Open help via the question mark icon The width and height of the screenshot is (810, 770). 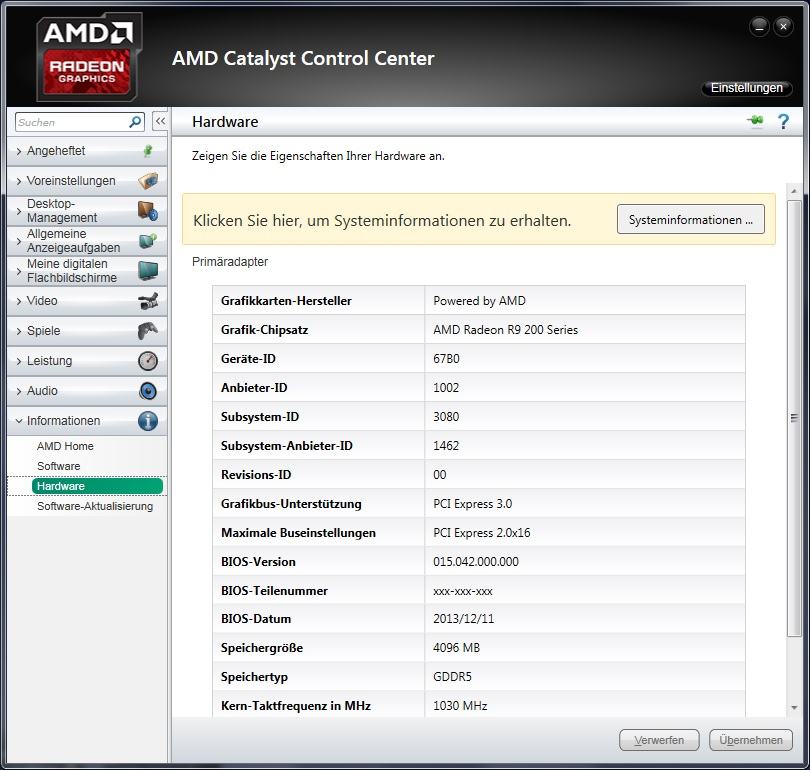click(783, 121)
